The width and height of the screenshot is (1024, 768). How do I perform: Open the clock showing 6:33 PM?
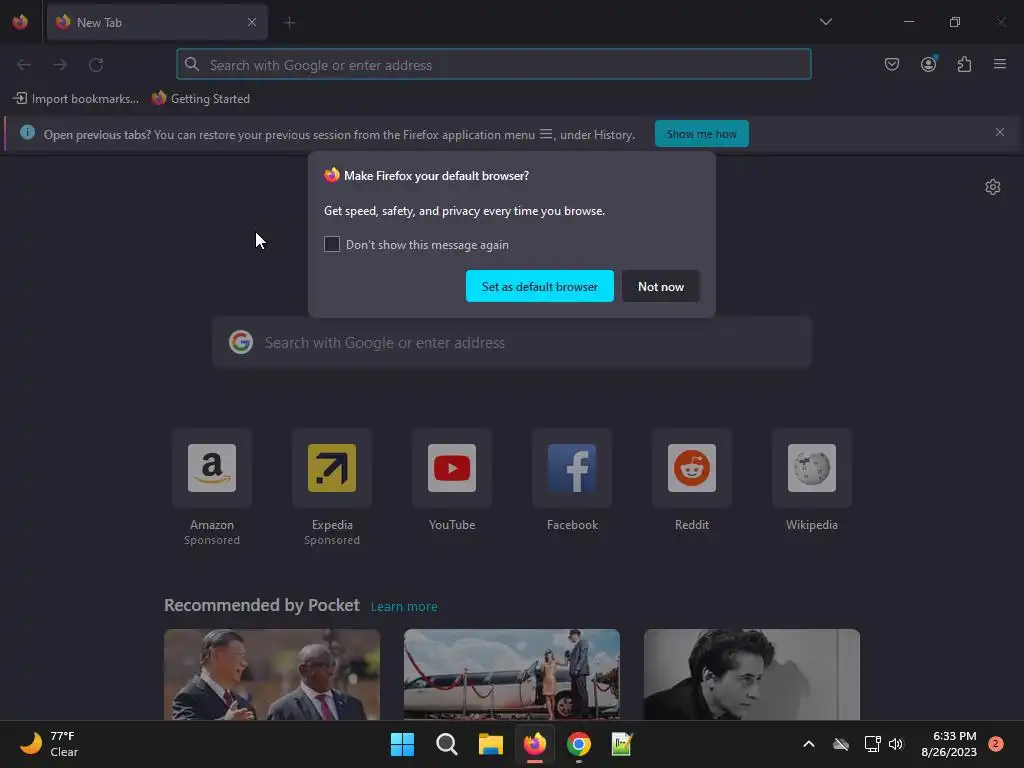tap(949, 744)
